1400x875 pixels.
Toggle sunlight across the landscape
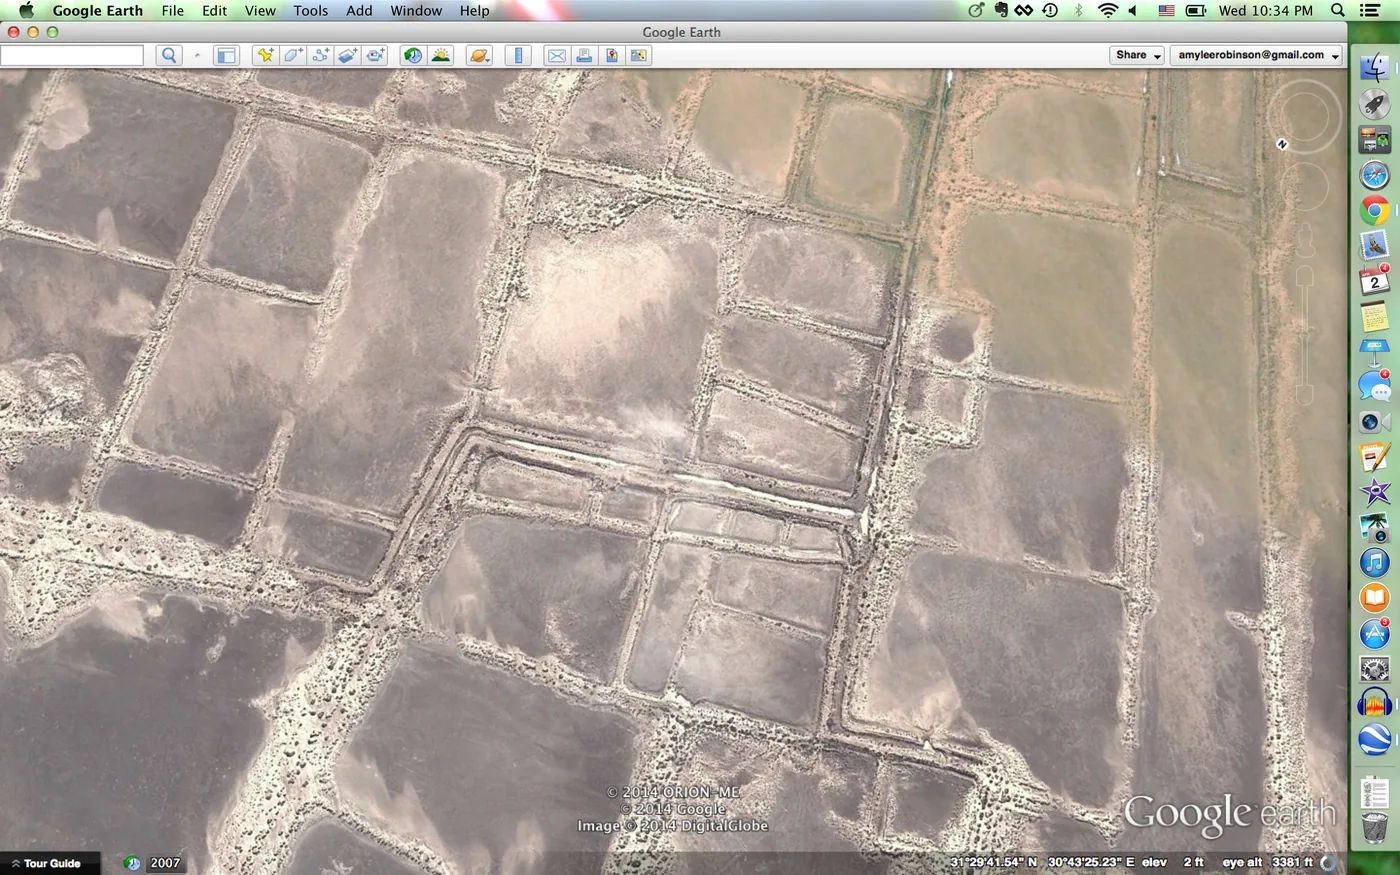[x=441, y=56]
